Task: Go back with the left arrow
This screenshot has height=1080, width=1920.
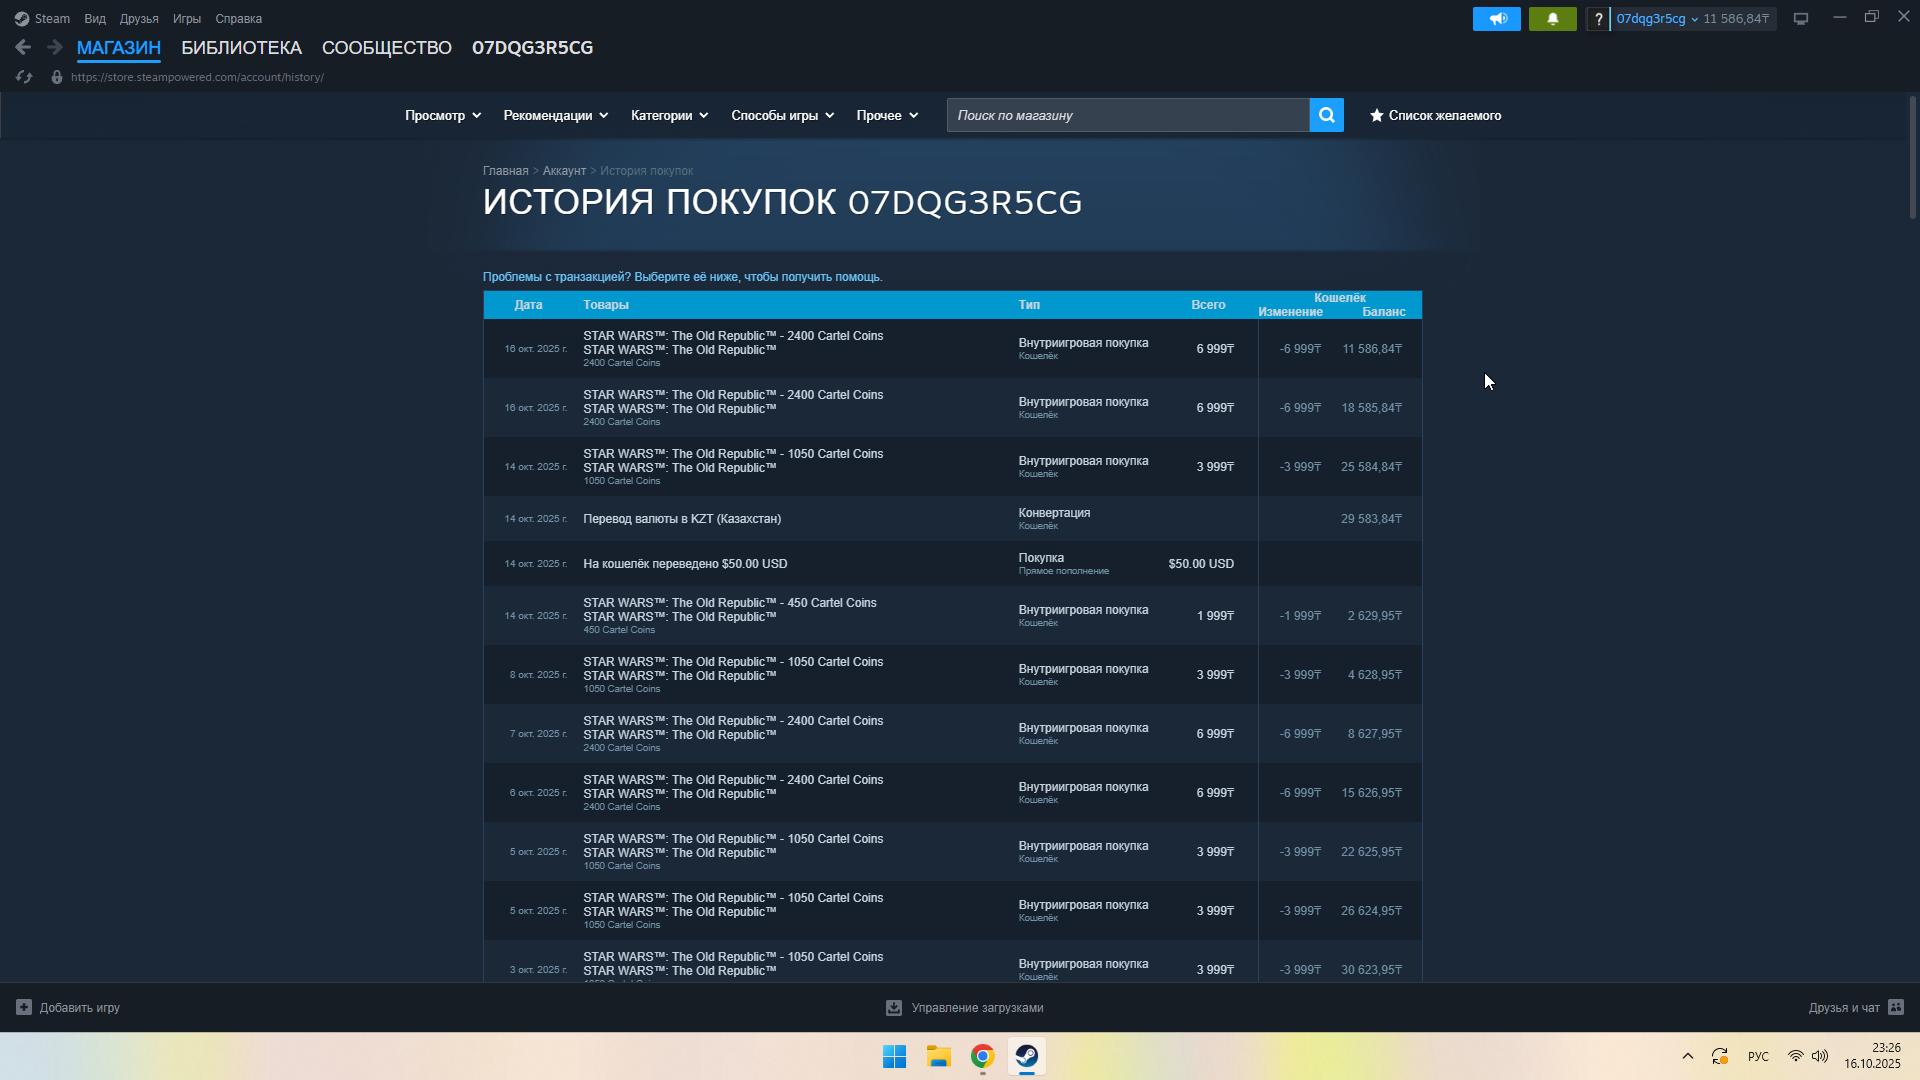Action: point(23,47)
